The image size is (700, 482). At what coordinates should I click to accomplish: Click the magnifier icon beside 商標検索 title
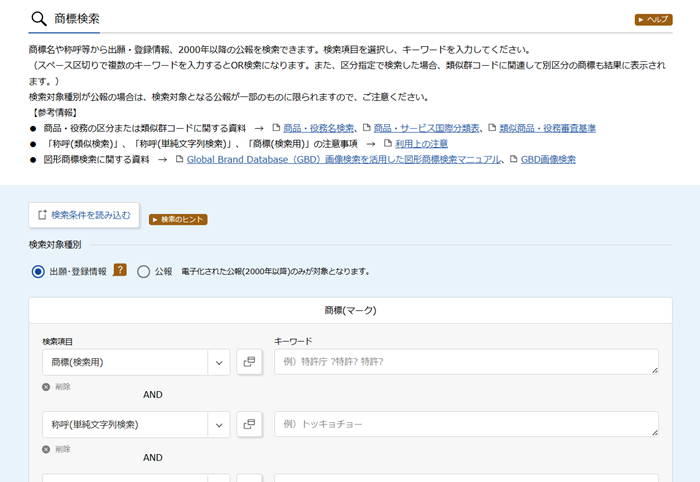39,19
